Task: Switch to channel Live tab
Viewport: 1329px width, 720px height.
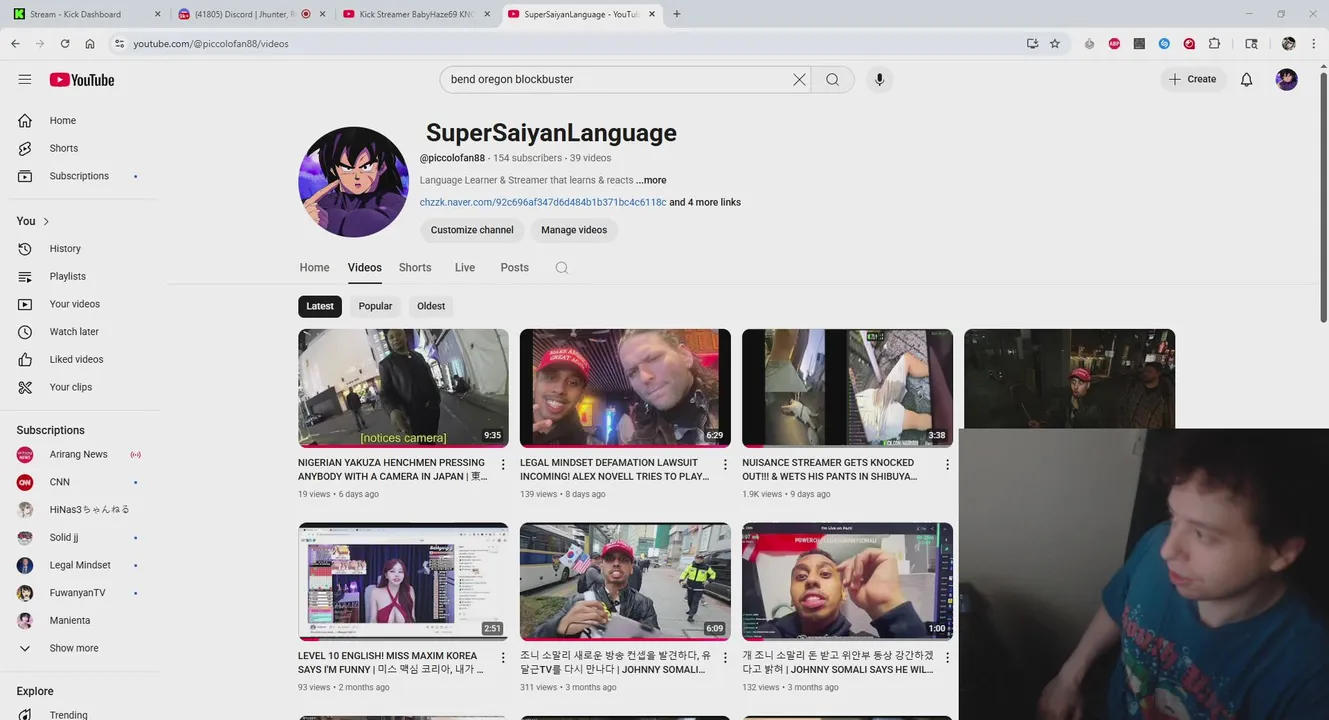Action: point(465,268)
